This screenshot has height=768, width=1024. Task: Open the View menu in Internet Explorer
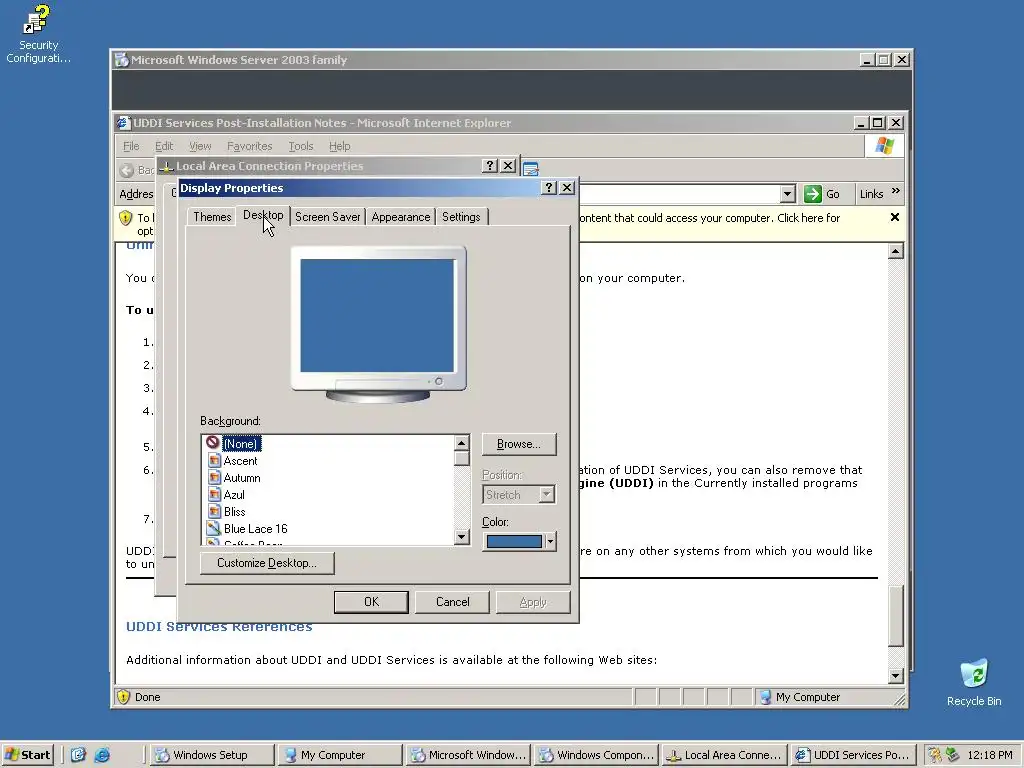pyautogui.click(x=200, y=146)
